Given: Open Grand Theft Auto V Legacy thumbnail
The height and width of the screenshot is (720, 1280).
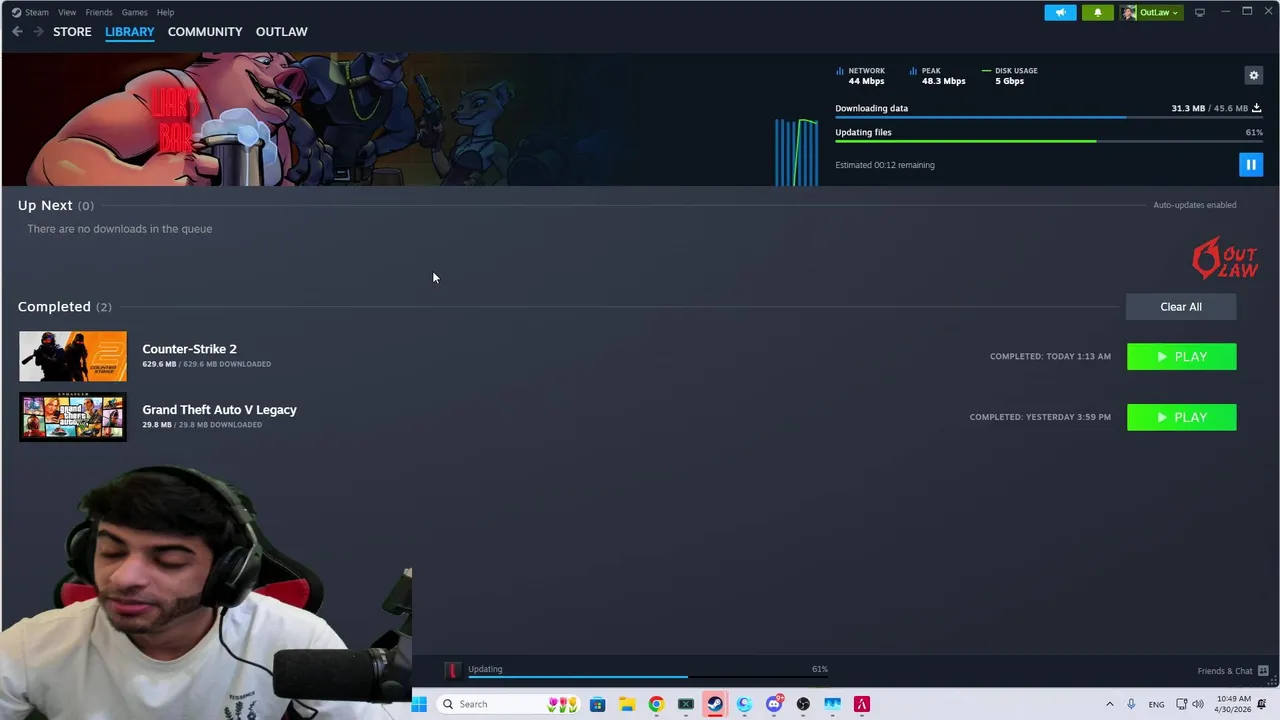Looking at the screenshot, I should tap(73, 417).
